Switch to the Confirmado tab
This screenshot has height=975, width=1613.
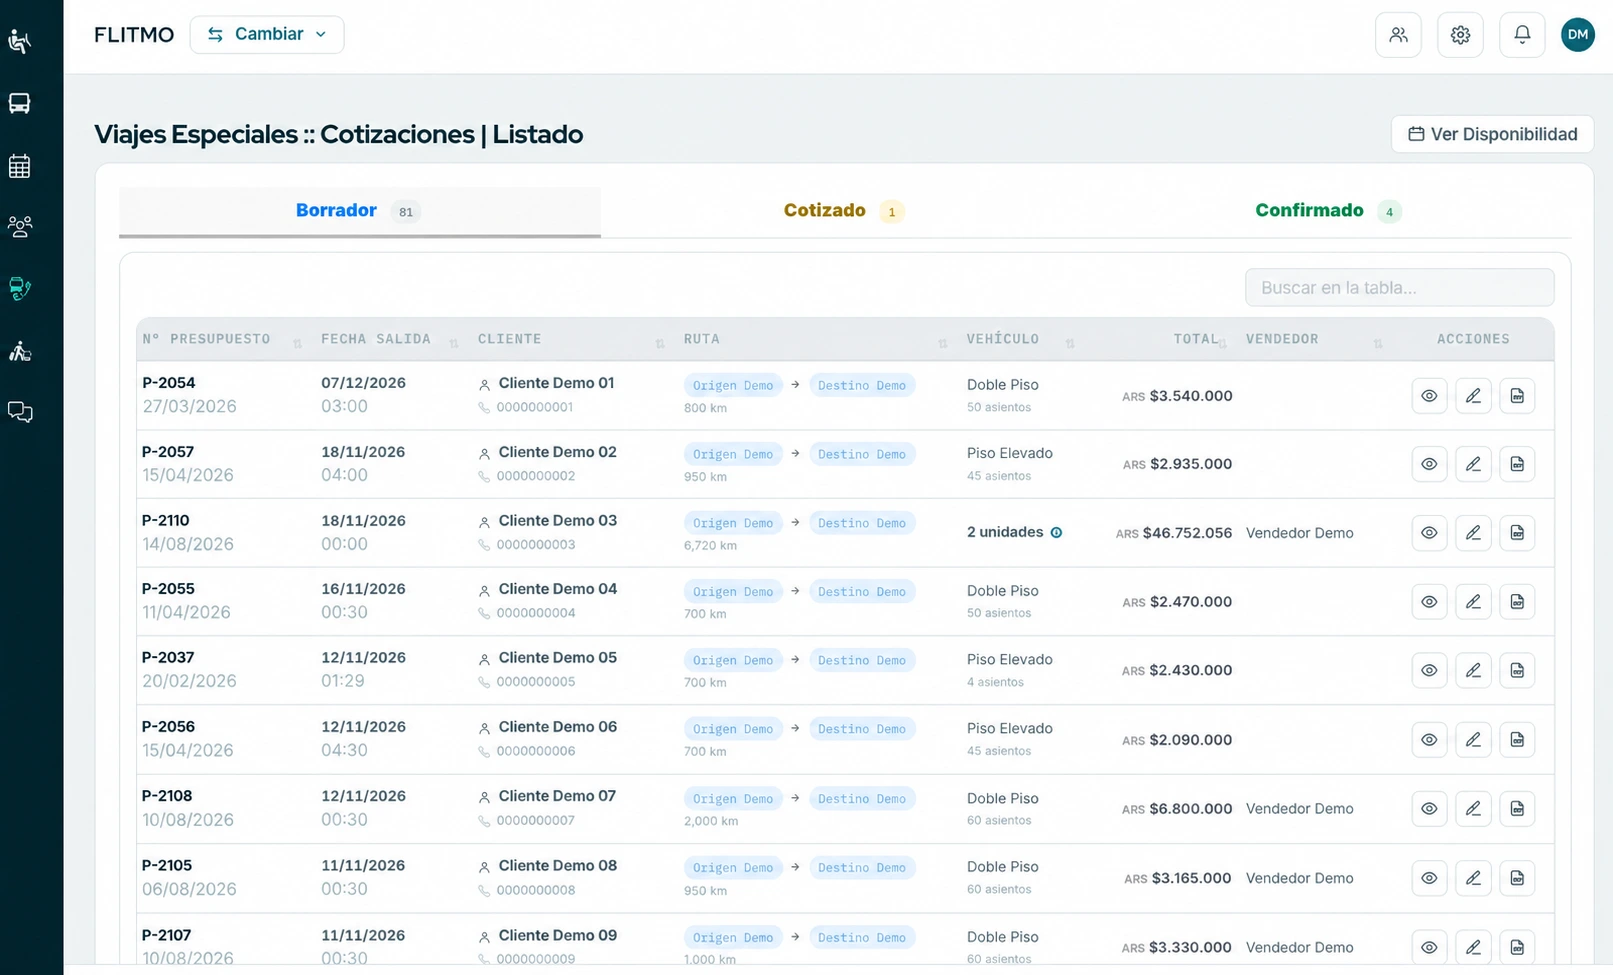click(x=1328, y=211)
